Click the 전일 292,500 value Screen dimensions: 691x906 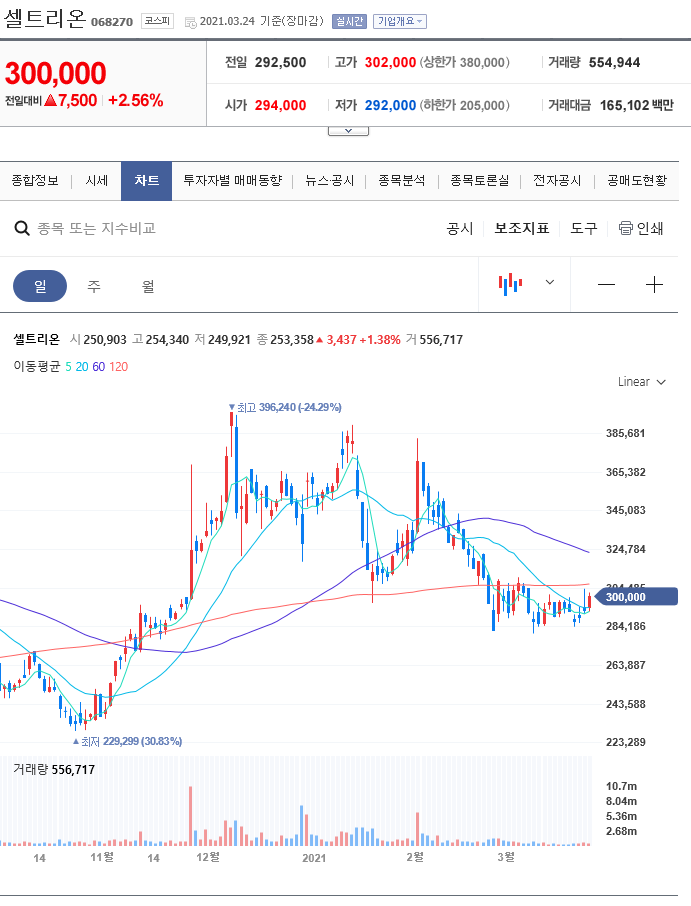(280, 62)
